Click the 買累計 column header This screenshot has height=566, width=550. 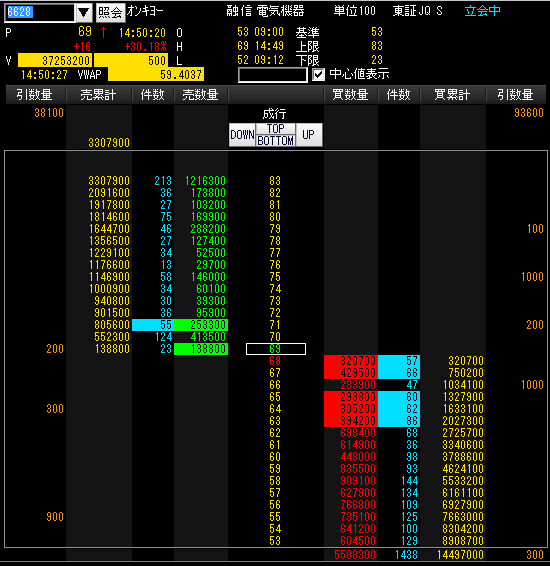(452, 95)
